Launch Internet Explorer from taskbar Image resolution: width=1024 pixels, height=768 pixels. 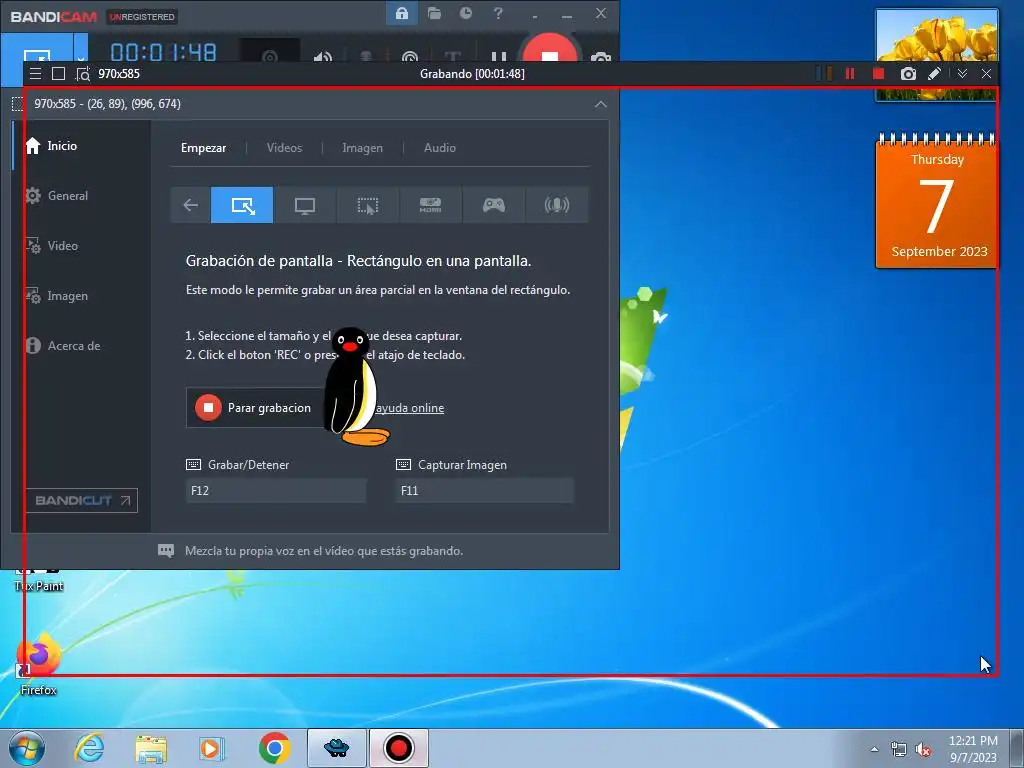tap(89, 748)
